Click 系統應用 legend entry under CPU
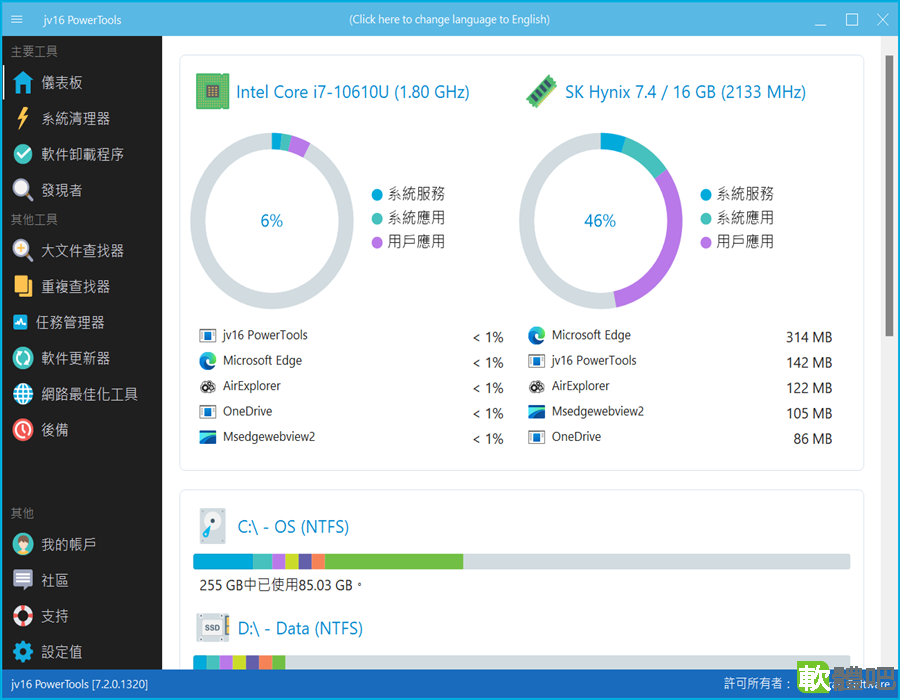The image size is (900, 700). (408, 218)
